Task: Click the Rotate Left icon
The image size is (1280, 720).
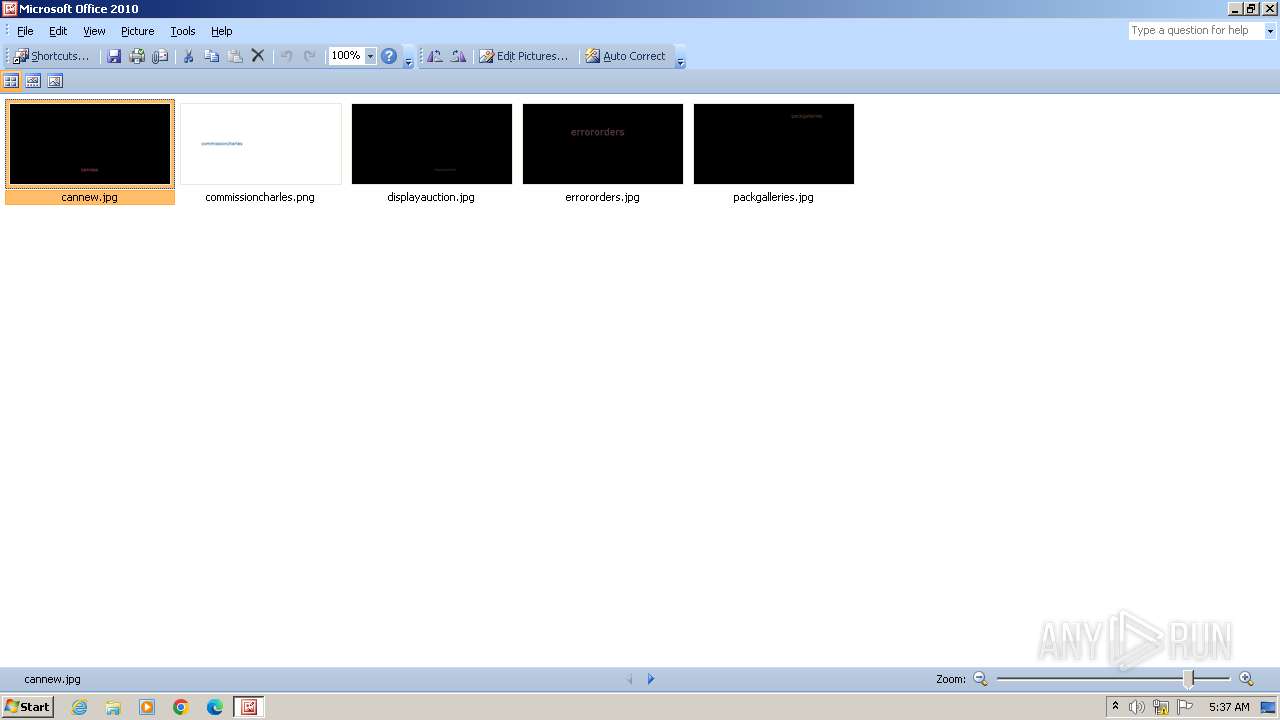Action: [435, 56]
